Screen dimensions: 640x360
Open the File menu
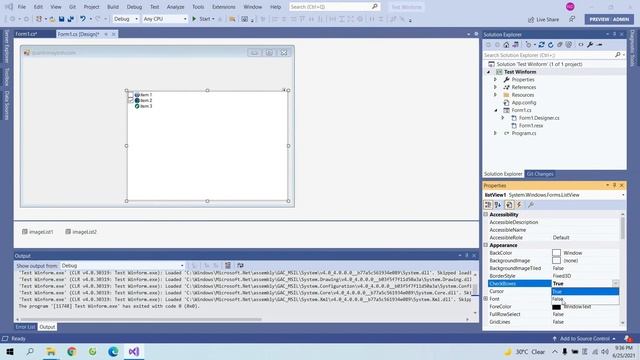22,7
